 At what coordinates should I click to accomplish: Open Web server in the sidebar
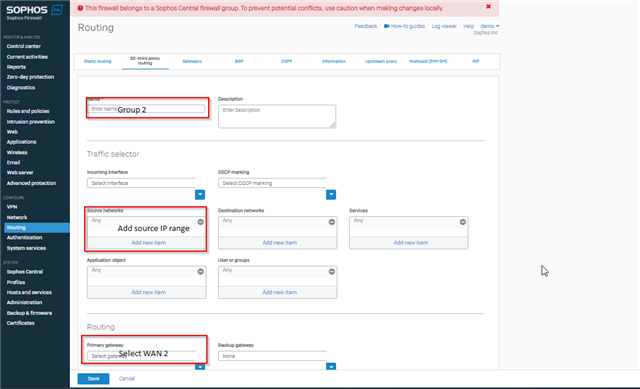tap(20, 172)
